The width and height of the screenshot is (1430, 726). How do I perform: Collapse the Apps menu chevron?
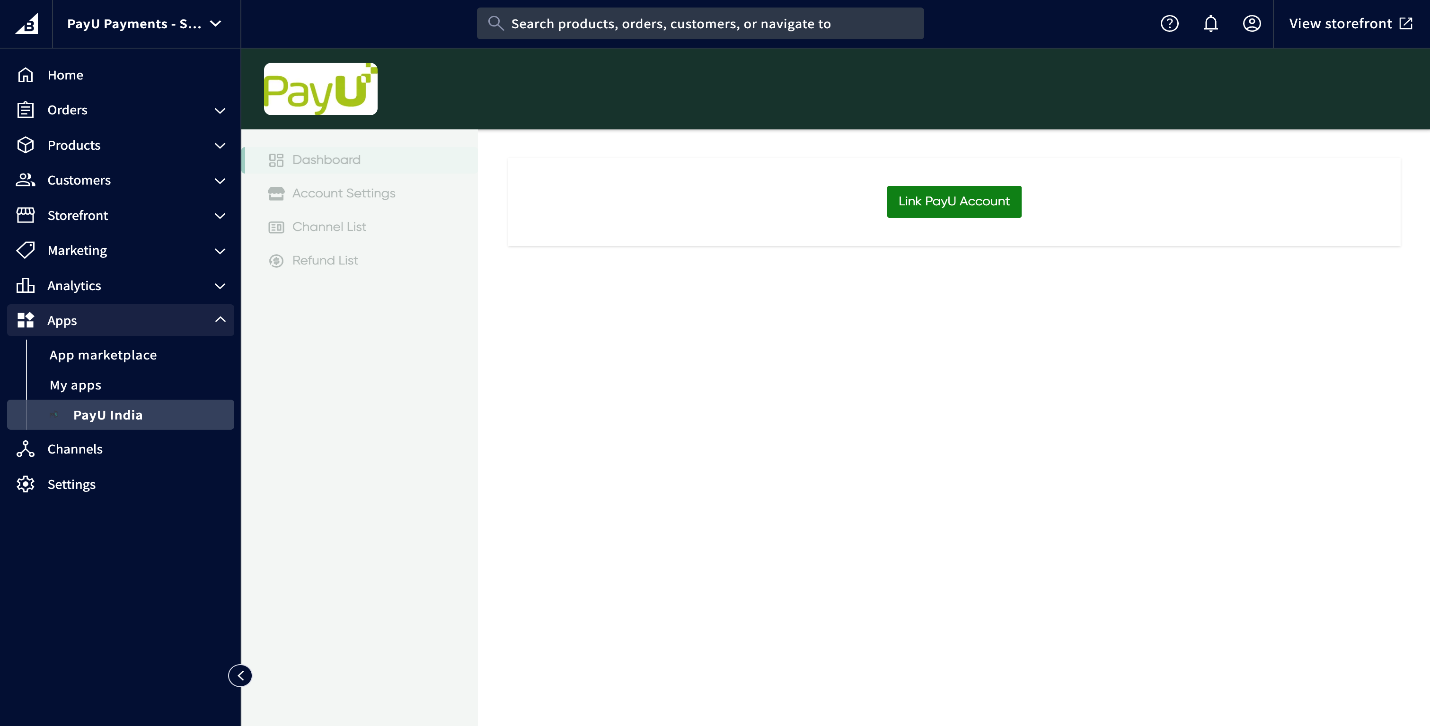pos(220,320)
